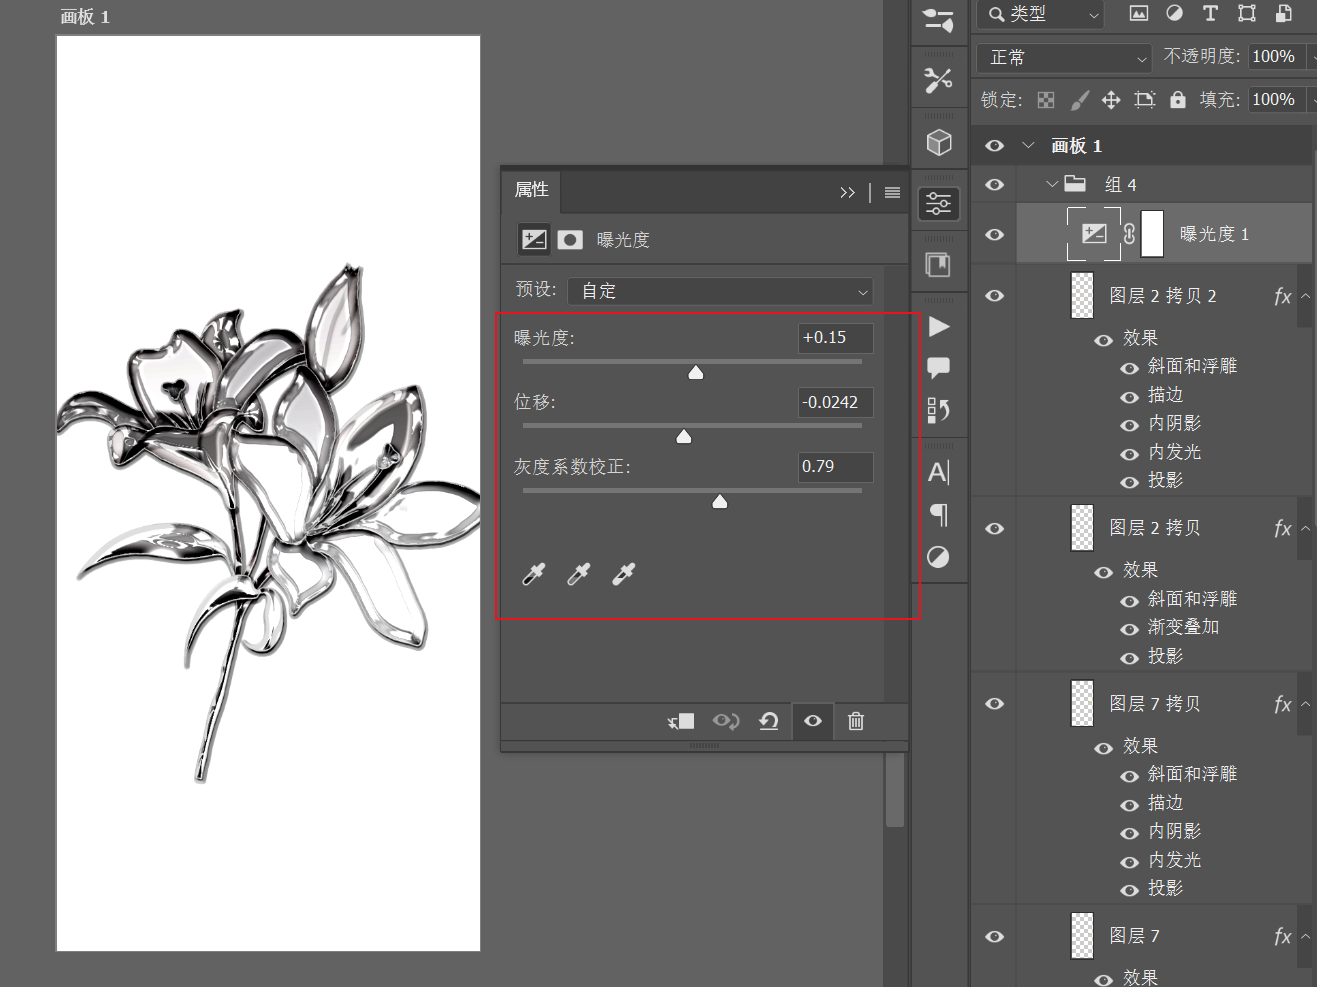Lock image pixels brush icon

tap(1079, 100)
